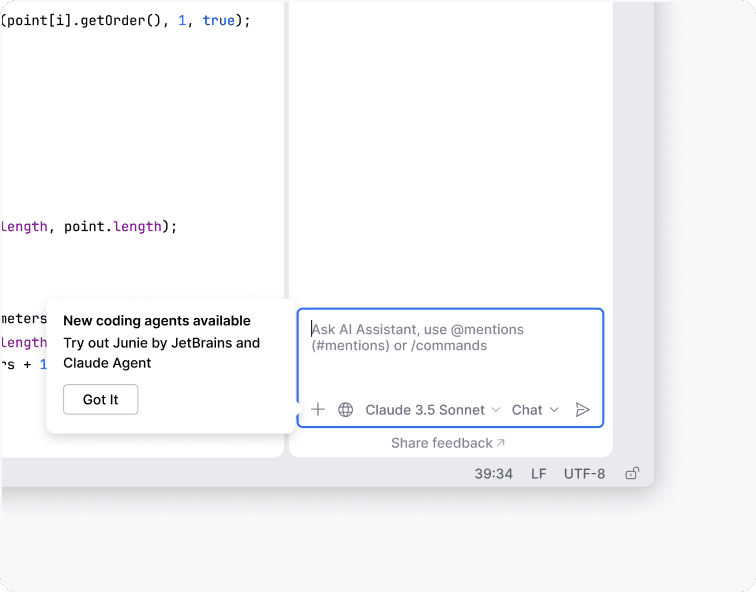Change file encoding via UTF-8 widget
This screenshot has height=592, width=756.
click(584, 473)
